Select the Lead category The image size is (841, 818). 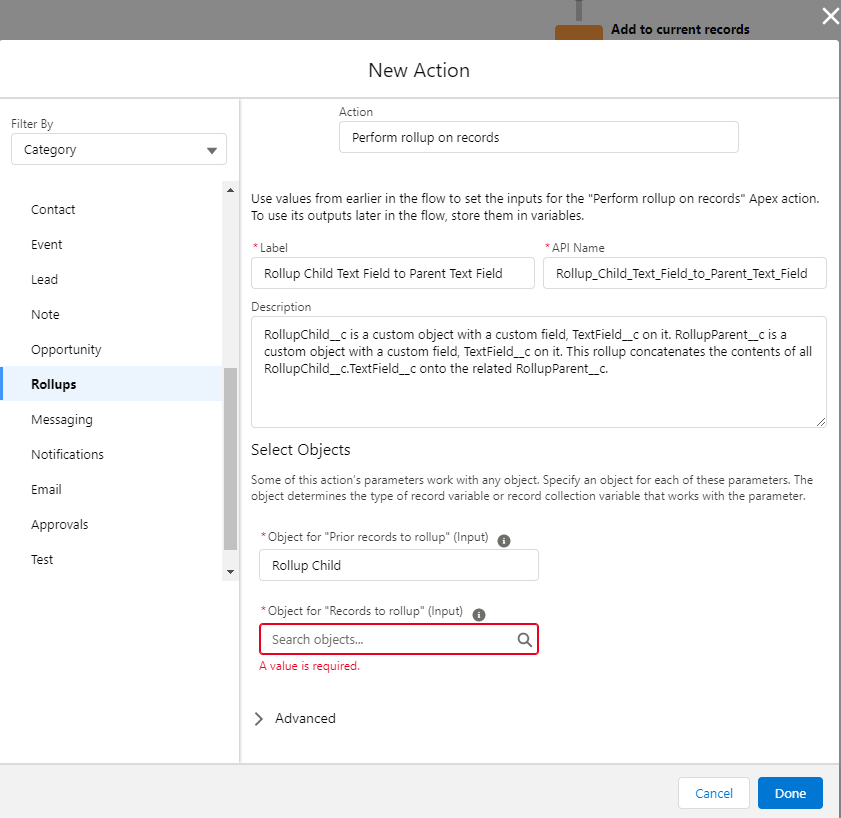tap(44, 279)
